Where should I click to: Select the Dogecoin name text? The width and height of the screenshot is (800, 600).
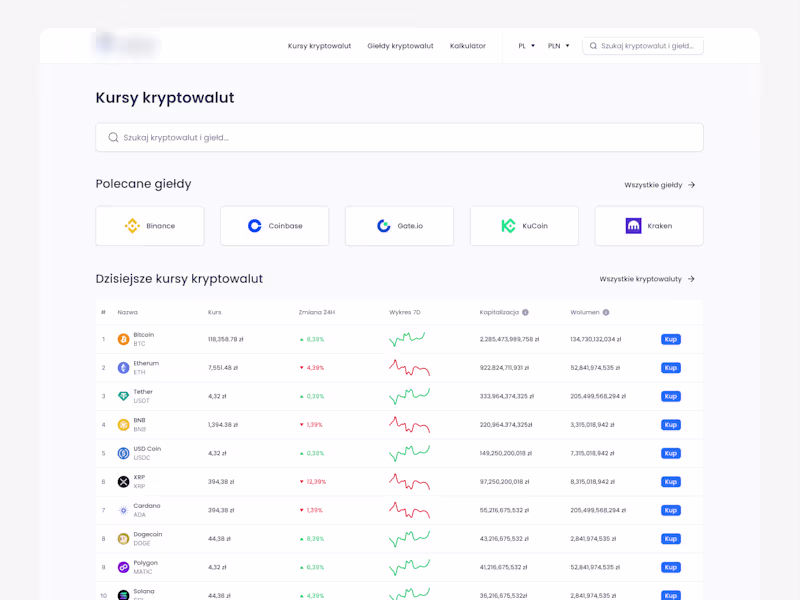147,534
